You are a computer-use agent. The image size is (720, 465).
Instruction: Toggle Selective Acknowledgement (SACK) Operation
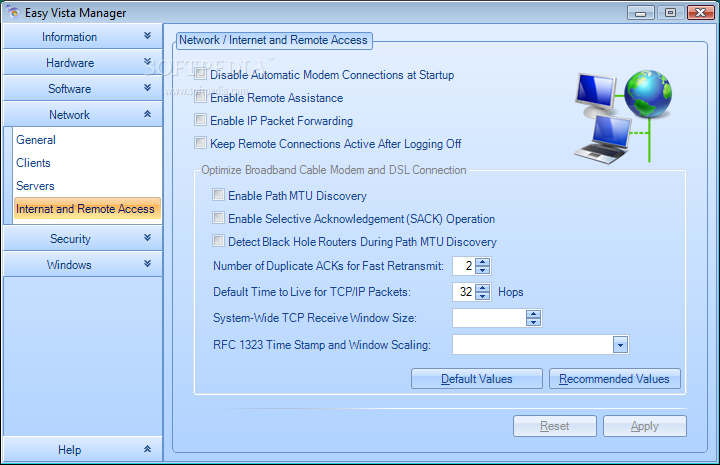pyautogui.click(x=218, y=218)
